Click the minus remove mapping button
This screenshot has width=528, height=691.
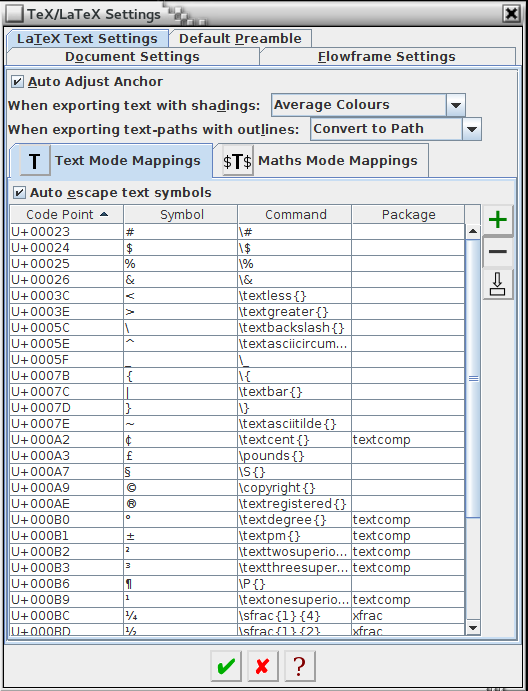tap(498, 252)
